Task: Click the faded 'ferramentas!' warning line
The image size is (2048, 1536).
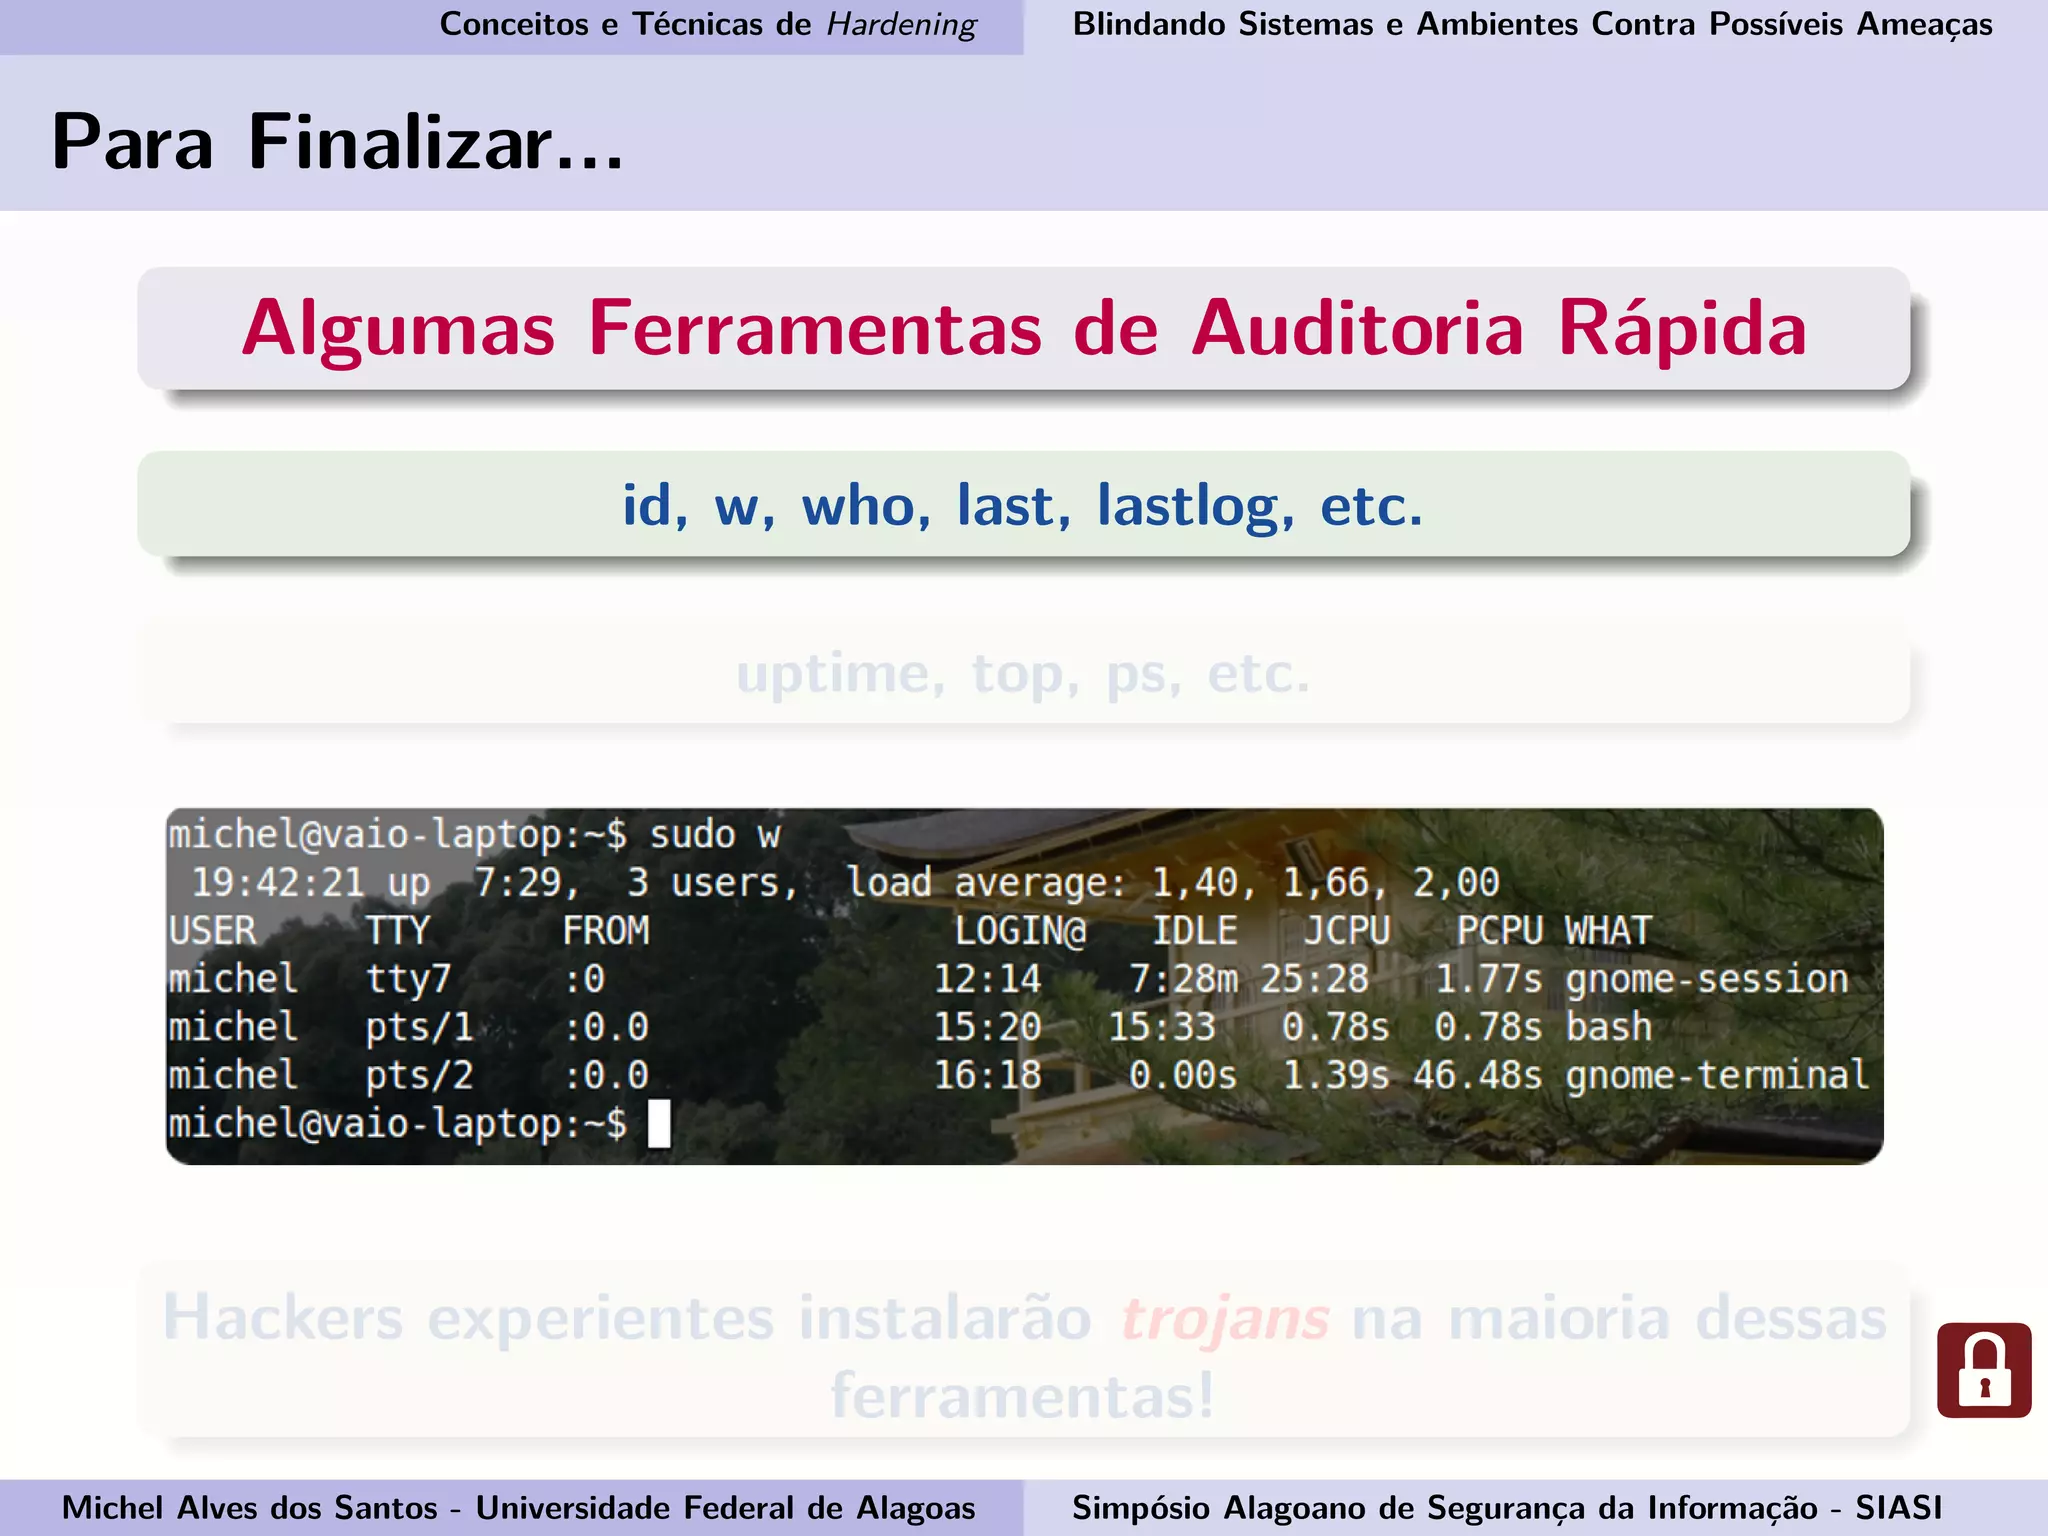Action: [1023, 1395]
